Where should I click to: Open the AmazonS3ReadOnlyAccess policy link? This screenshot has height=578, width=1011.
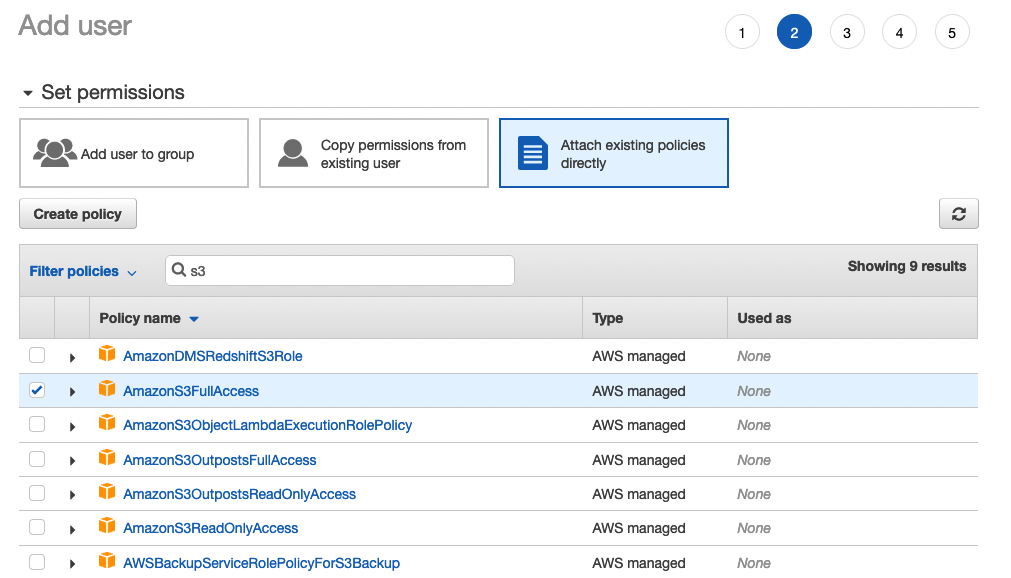point(211,528)
